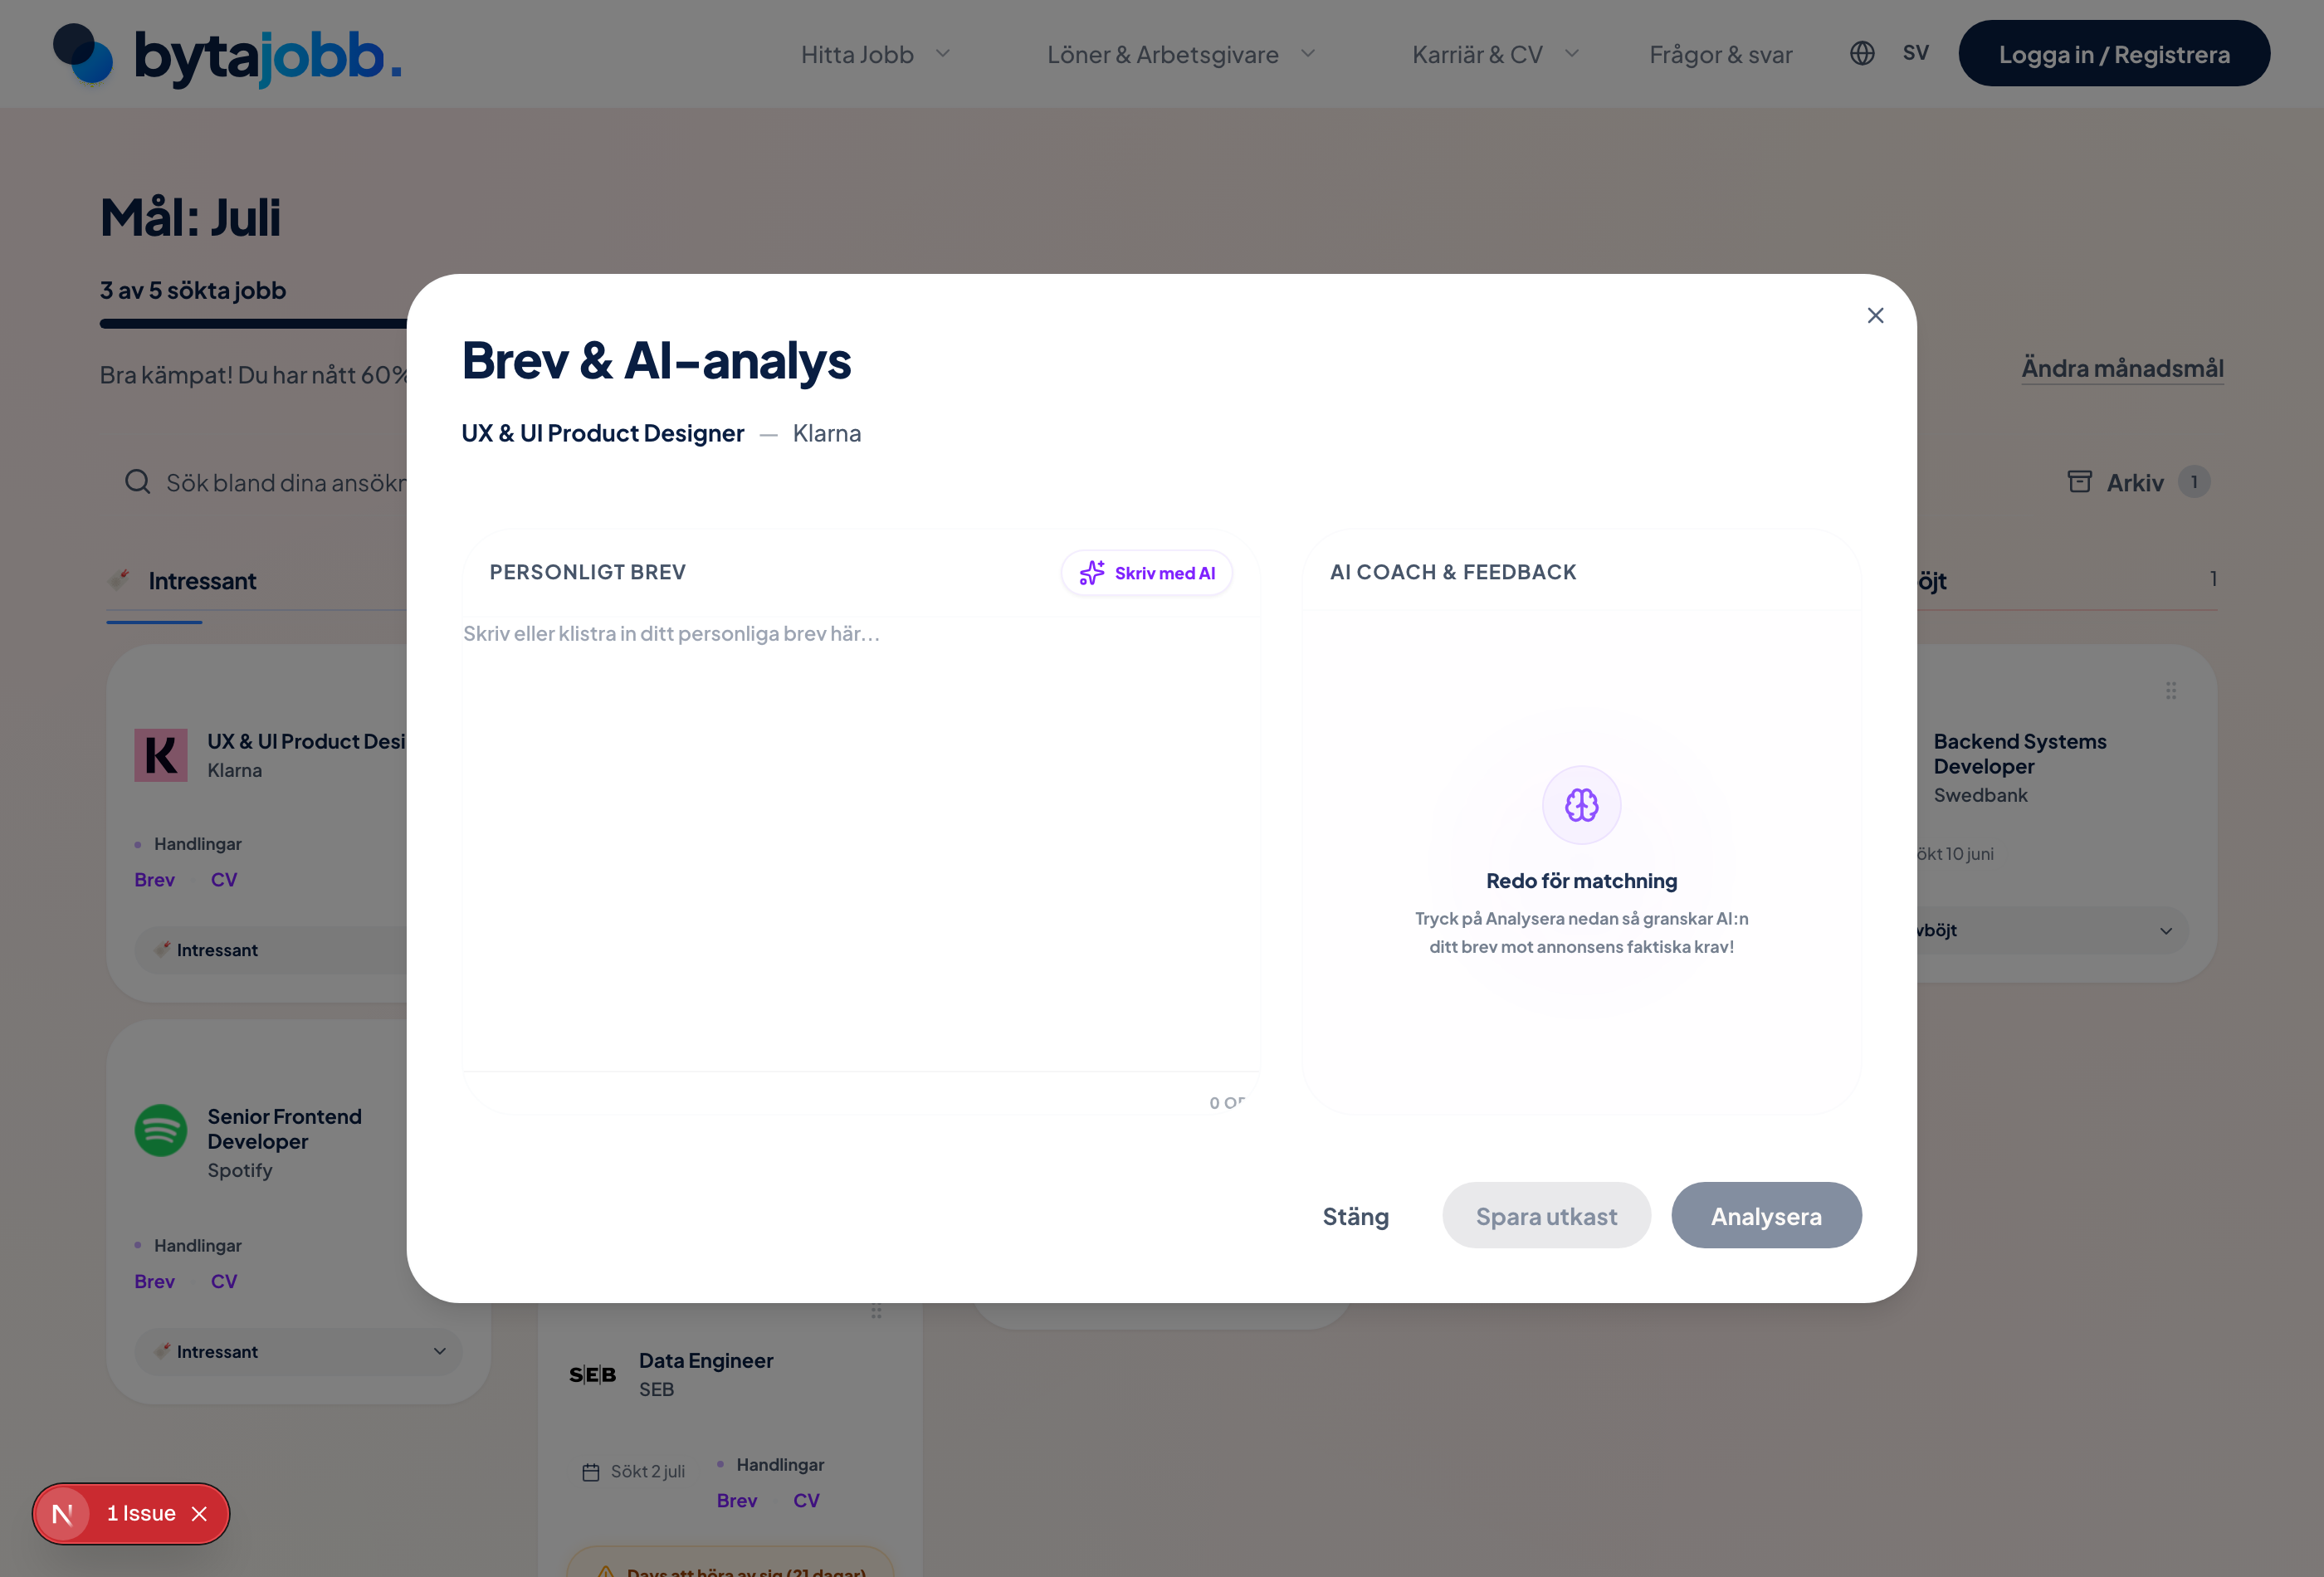This screenshot has height=1577, width=2324.
Task: Click the search magnifier icon
Action: point(138,482)
